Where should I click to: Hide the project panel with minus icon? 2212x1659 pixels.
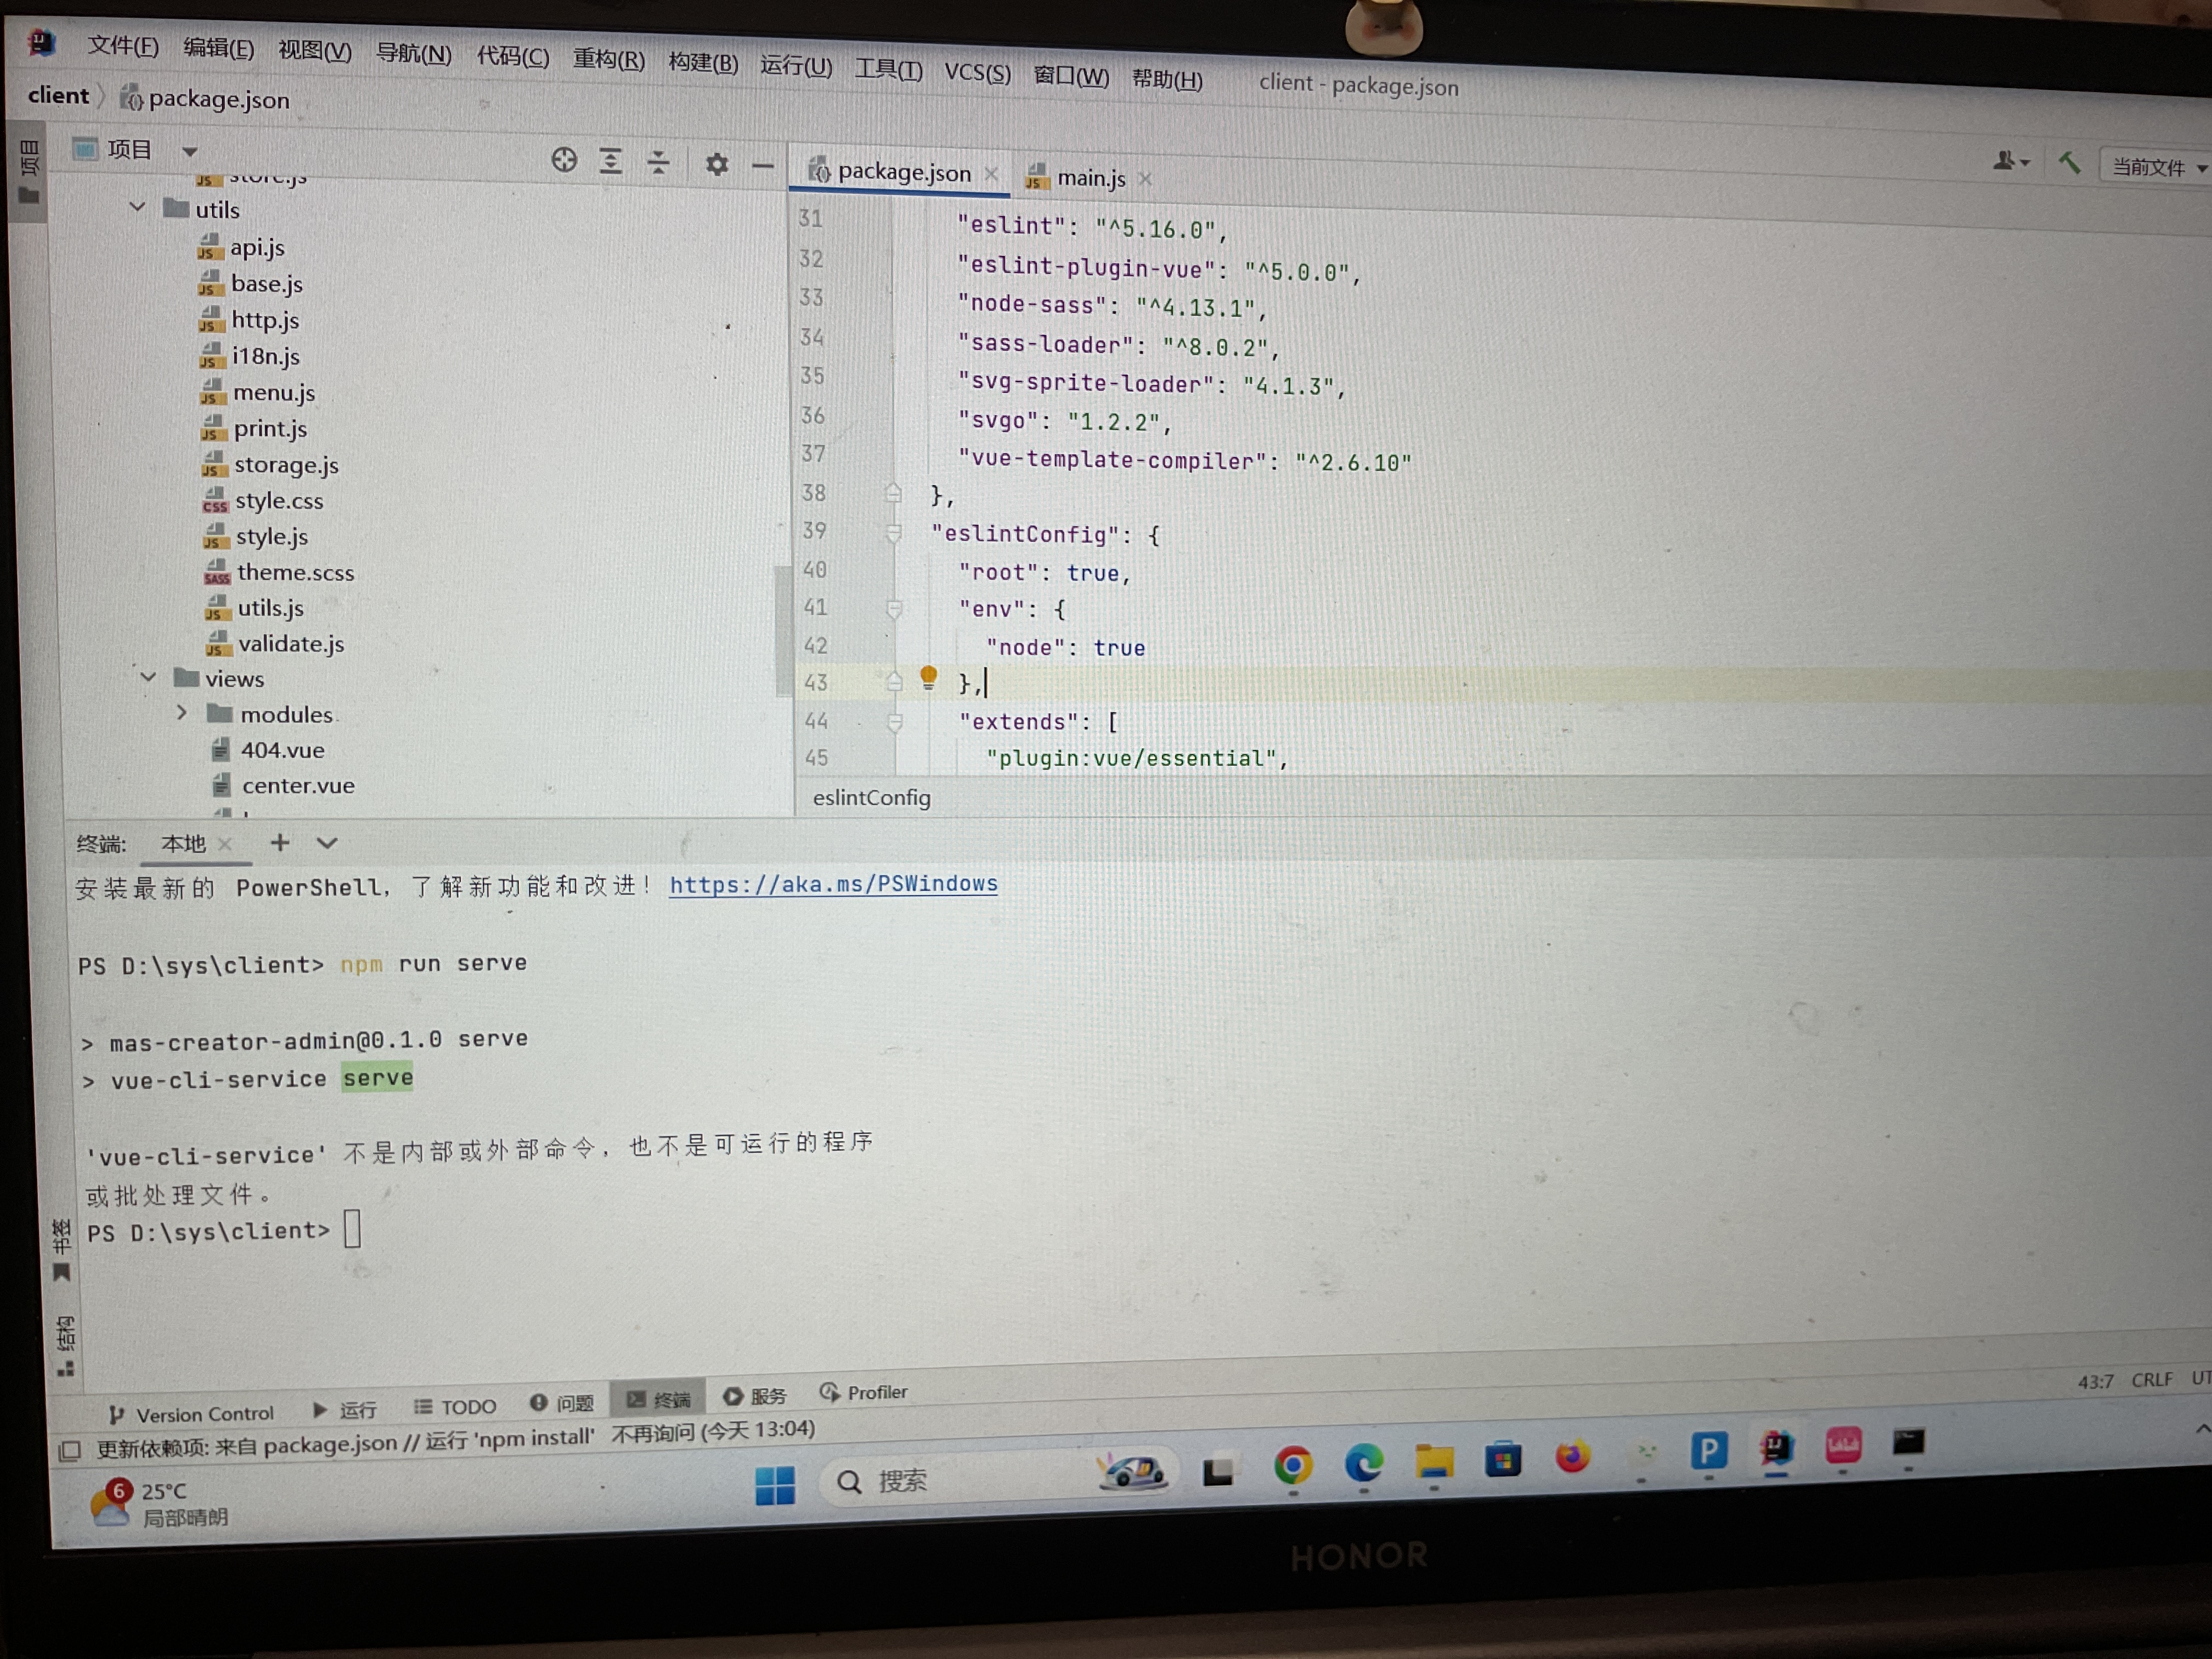pos(762,165)
